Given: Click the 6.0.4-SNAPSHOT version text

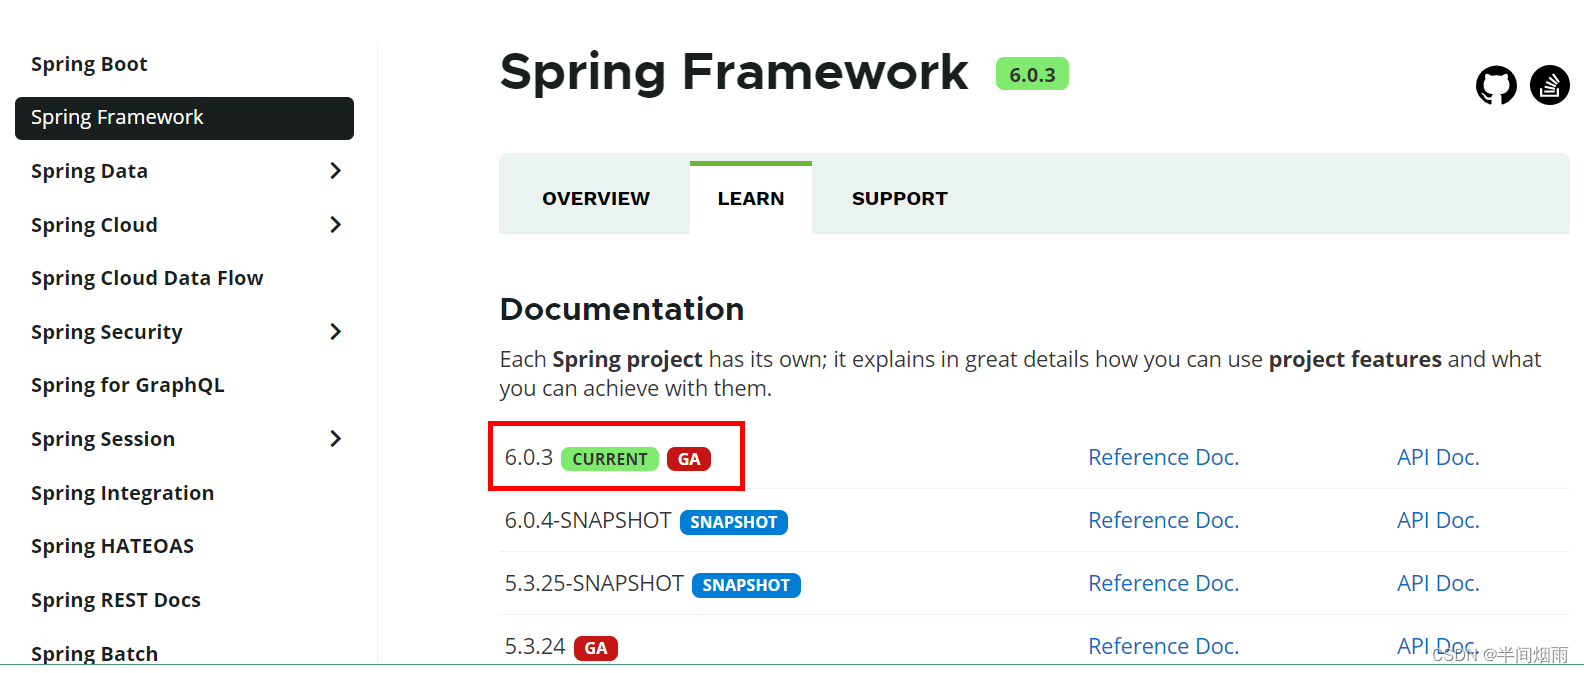Looking at the screenshot, I should coord(588,520).
